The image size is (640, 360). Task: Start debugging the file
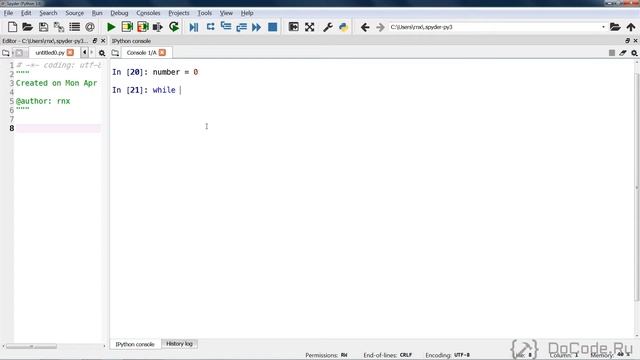194,27
